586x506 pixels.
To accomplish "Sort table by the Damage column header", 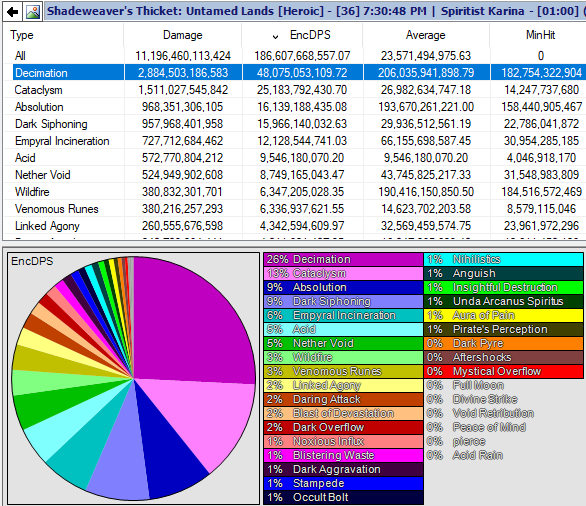I will pos(183,35).
